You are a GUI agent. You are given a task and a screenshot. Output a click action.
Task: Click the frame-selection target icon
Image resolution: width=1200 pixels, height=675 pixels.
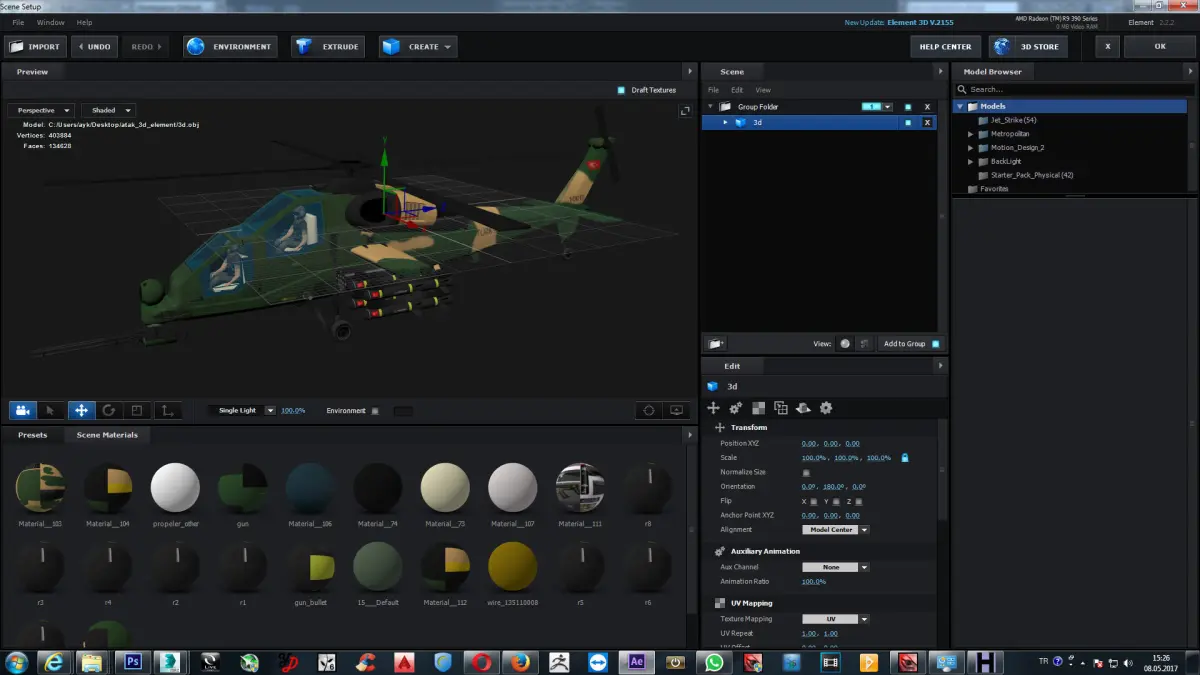click(649, 410)
